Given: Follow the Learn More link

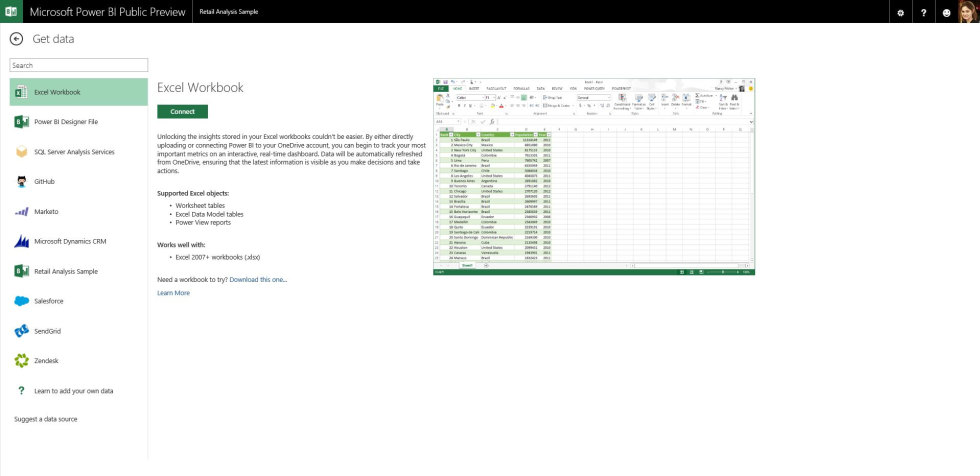Looking at the screenshot, I should (174, 293).
